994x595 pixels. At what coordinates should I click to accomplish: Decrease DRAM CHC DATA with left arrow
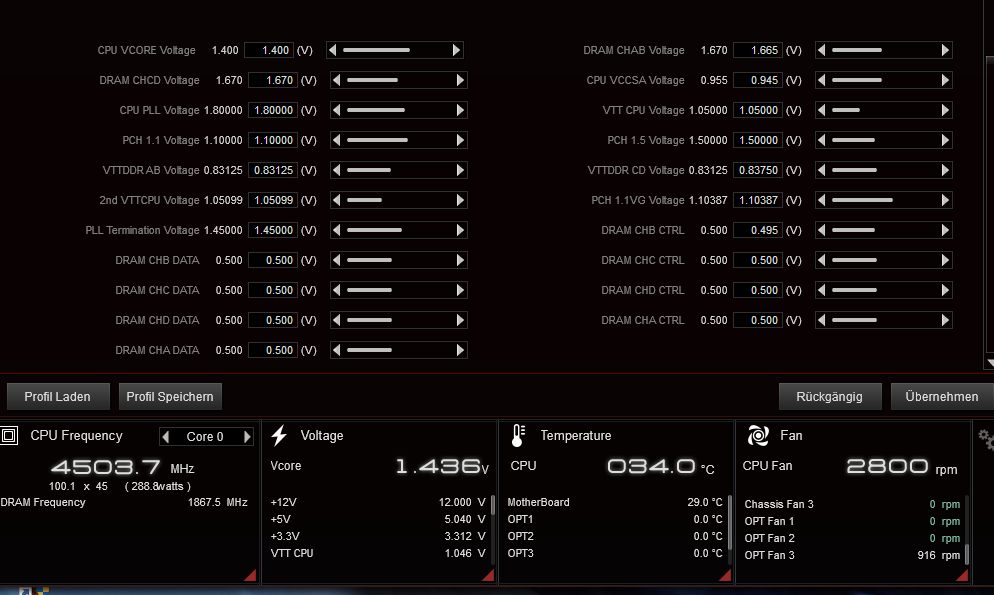337,290
